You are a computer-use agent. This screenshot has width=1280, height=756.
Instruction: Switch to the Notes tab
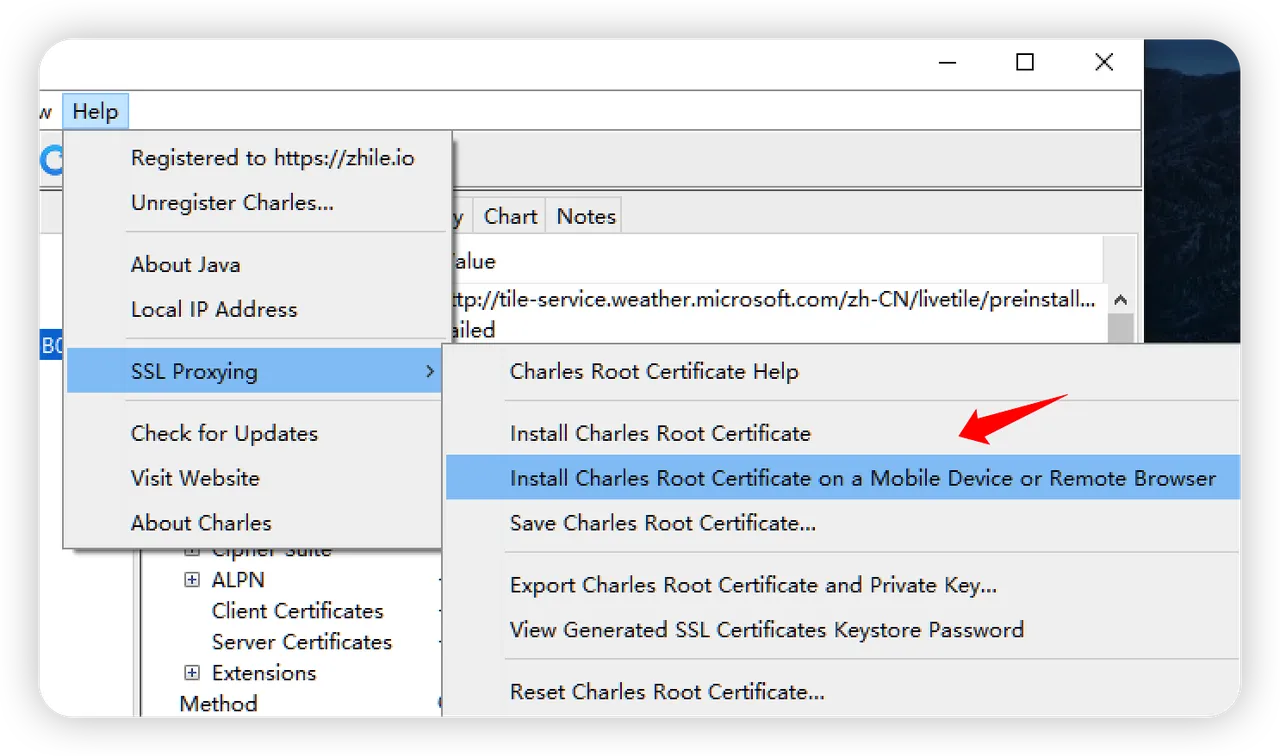click(x=586, y=216)
